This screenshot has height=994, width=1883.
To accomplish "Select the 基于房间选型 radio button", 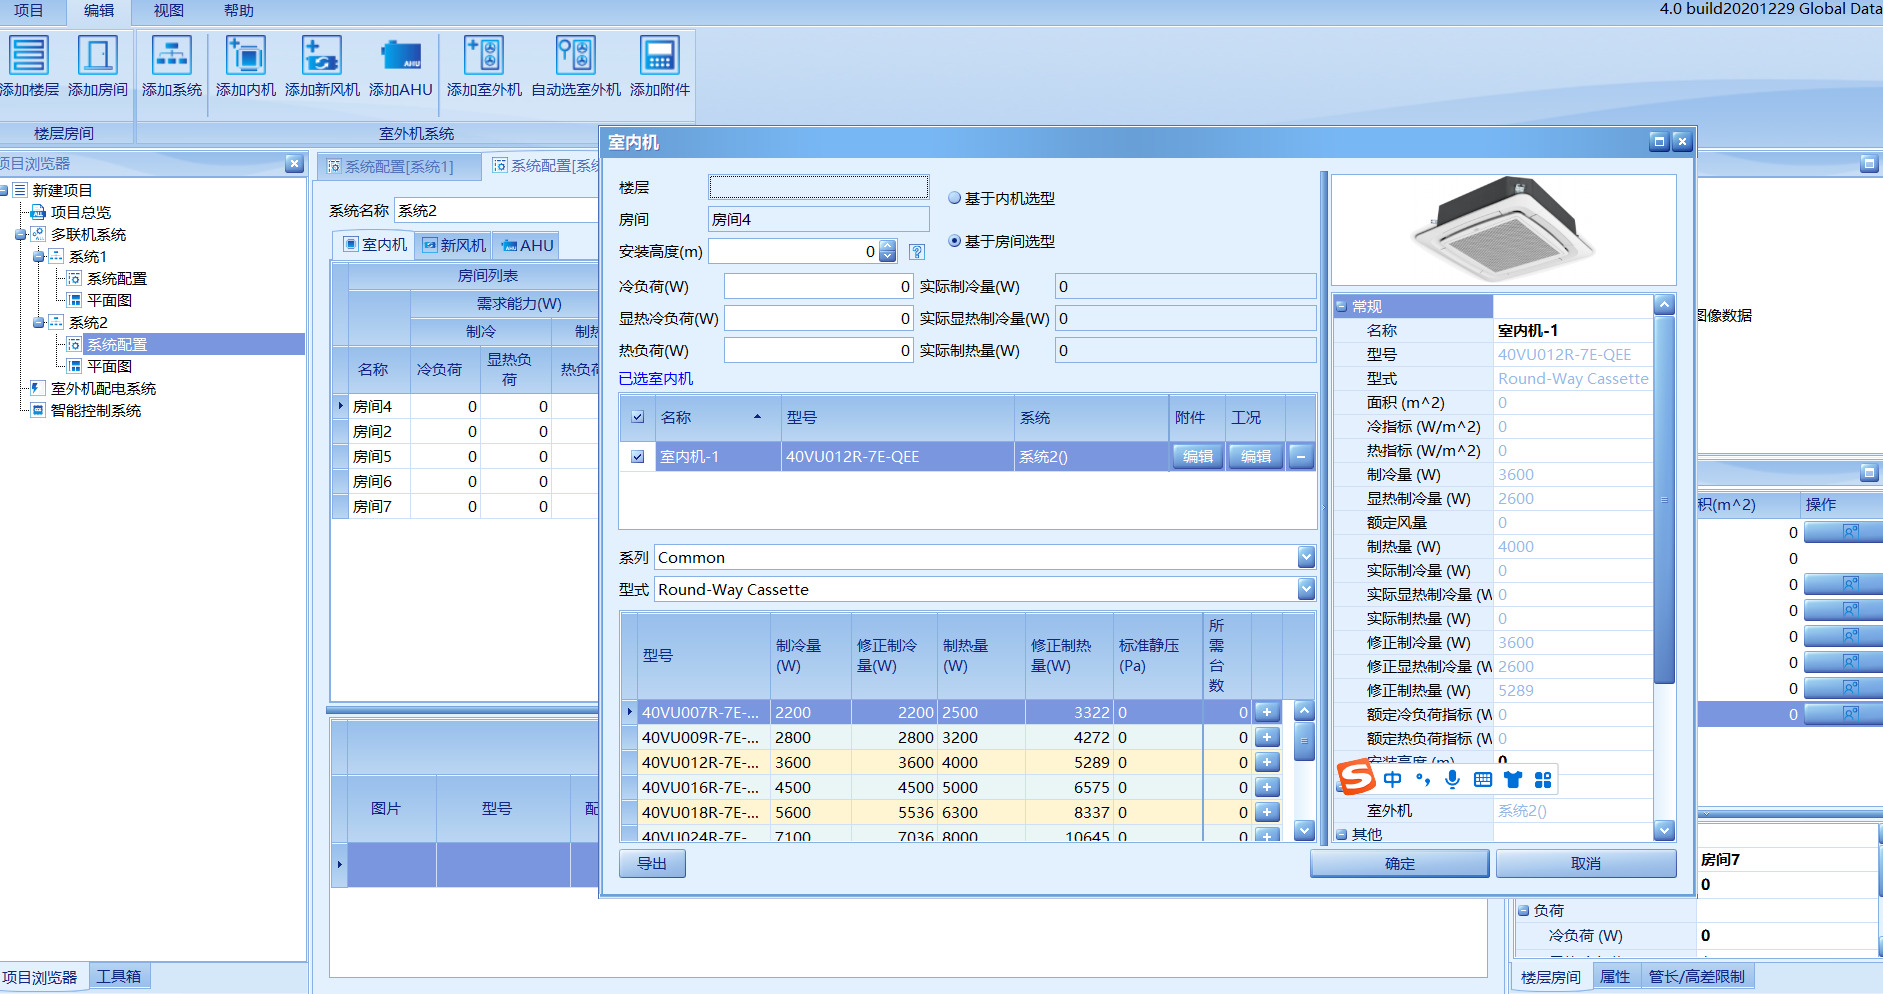I will click(x=954, y=241).
